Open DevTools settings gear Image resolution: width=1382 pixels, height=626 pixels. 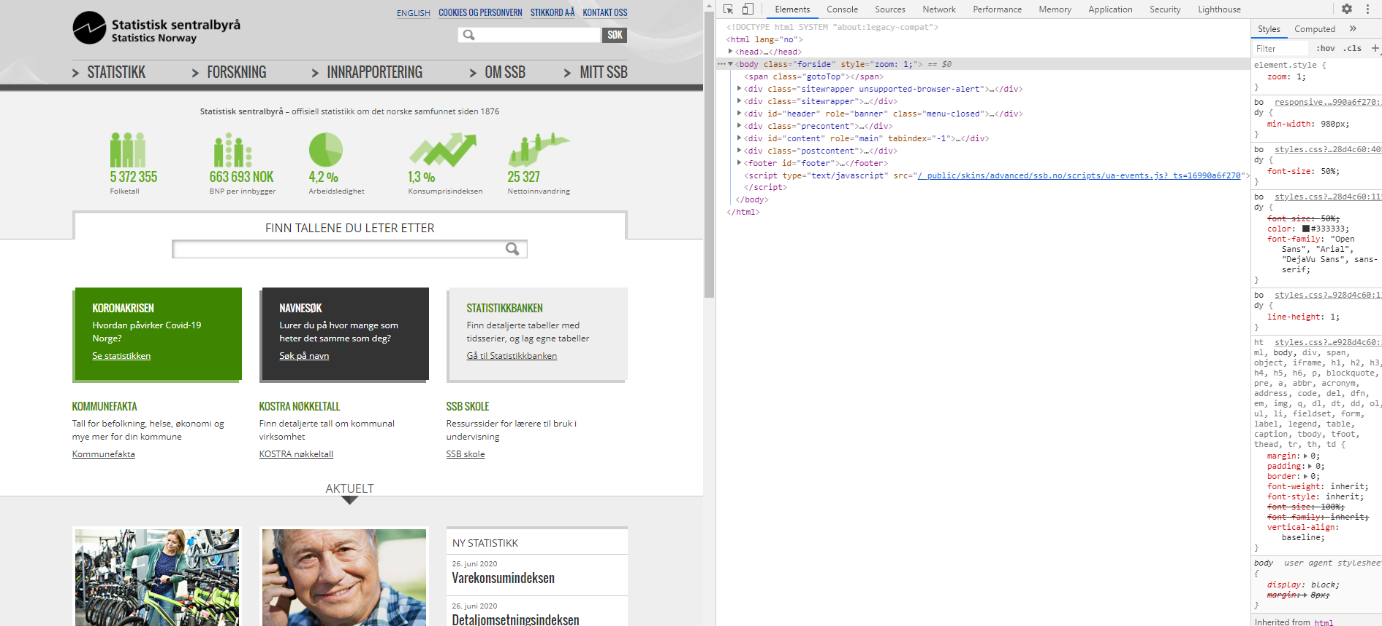pyautogui.click(x=1347, y=9)
